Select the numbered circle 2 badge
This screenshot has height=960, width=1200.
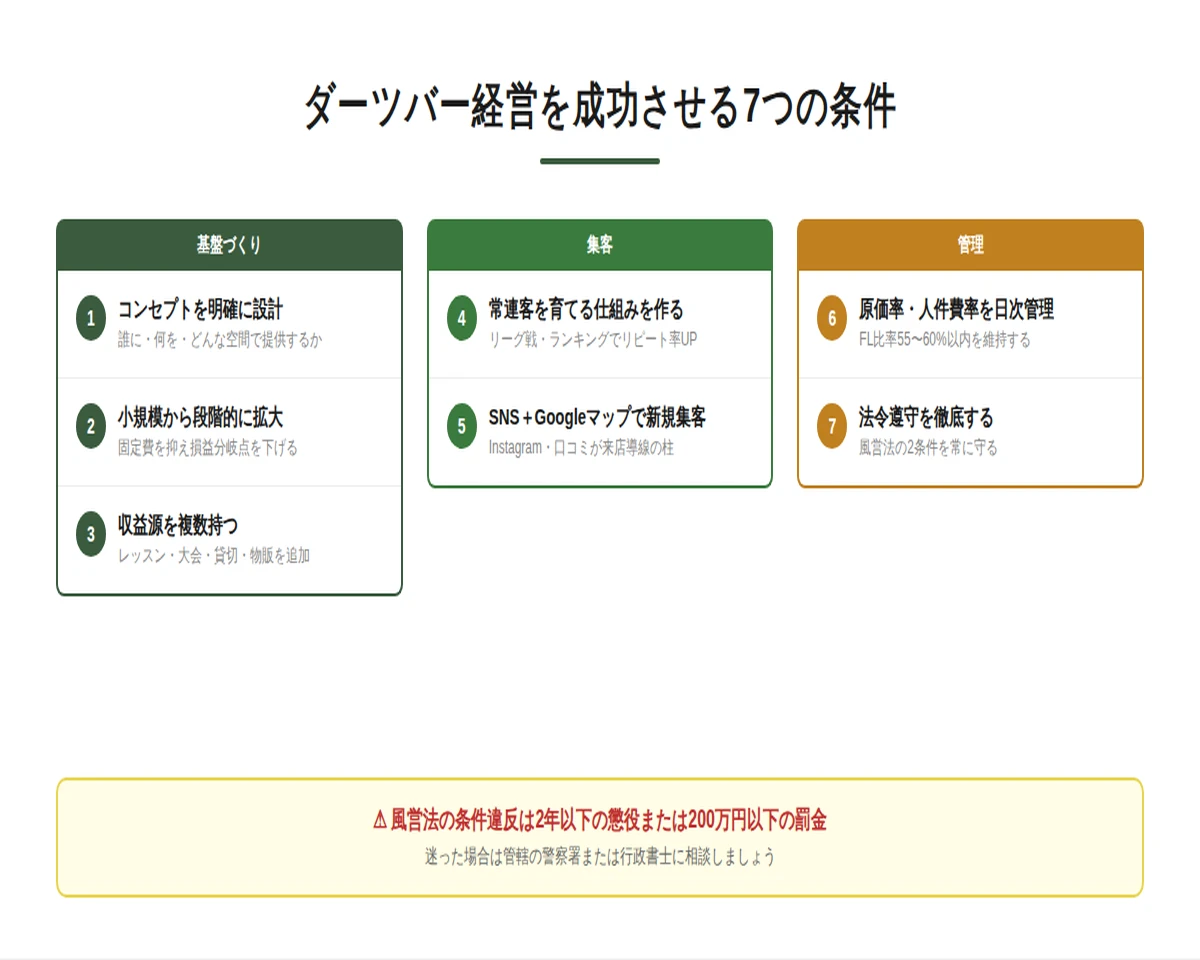pos(90,426)
